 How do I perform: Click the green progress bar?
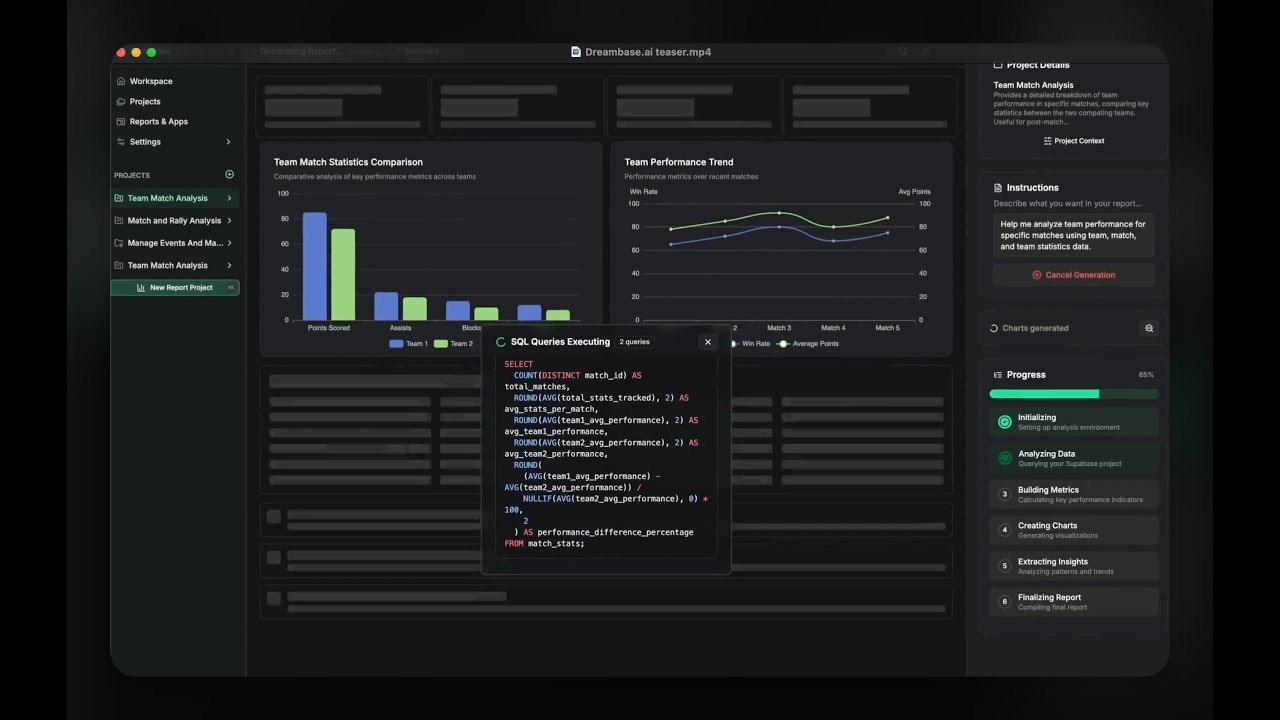click(x=1044, y=394)
